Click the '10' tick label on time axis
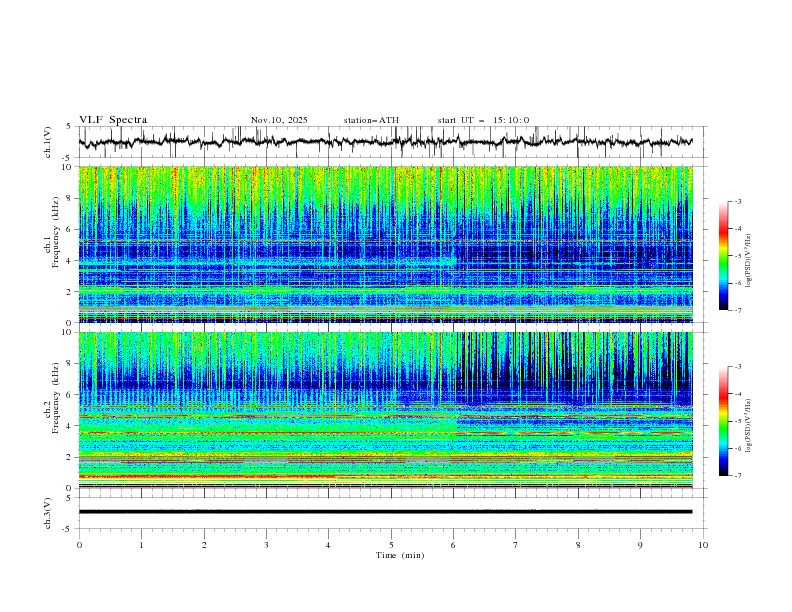 [703, 545]
